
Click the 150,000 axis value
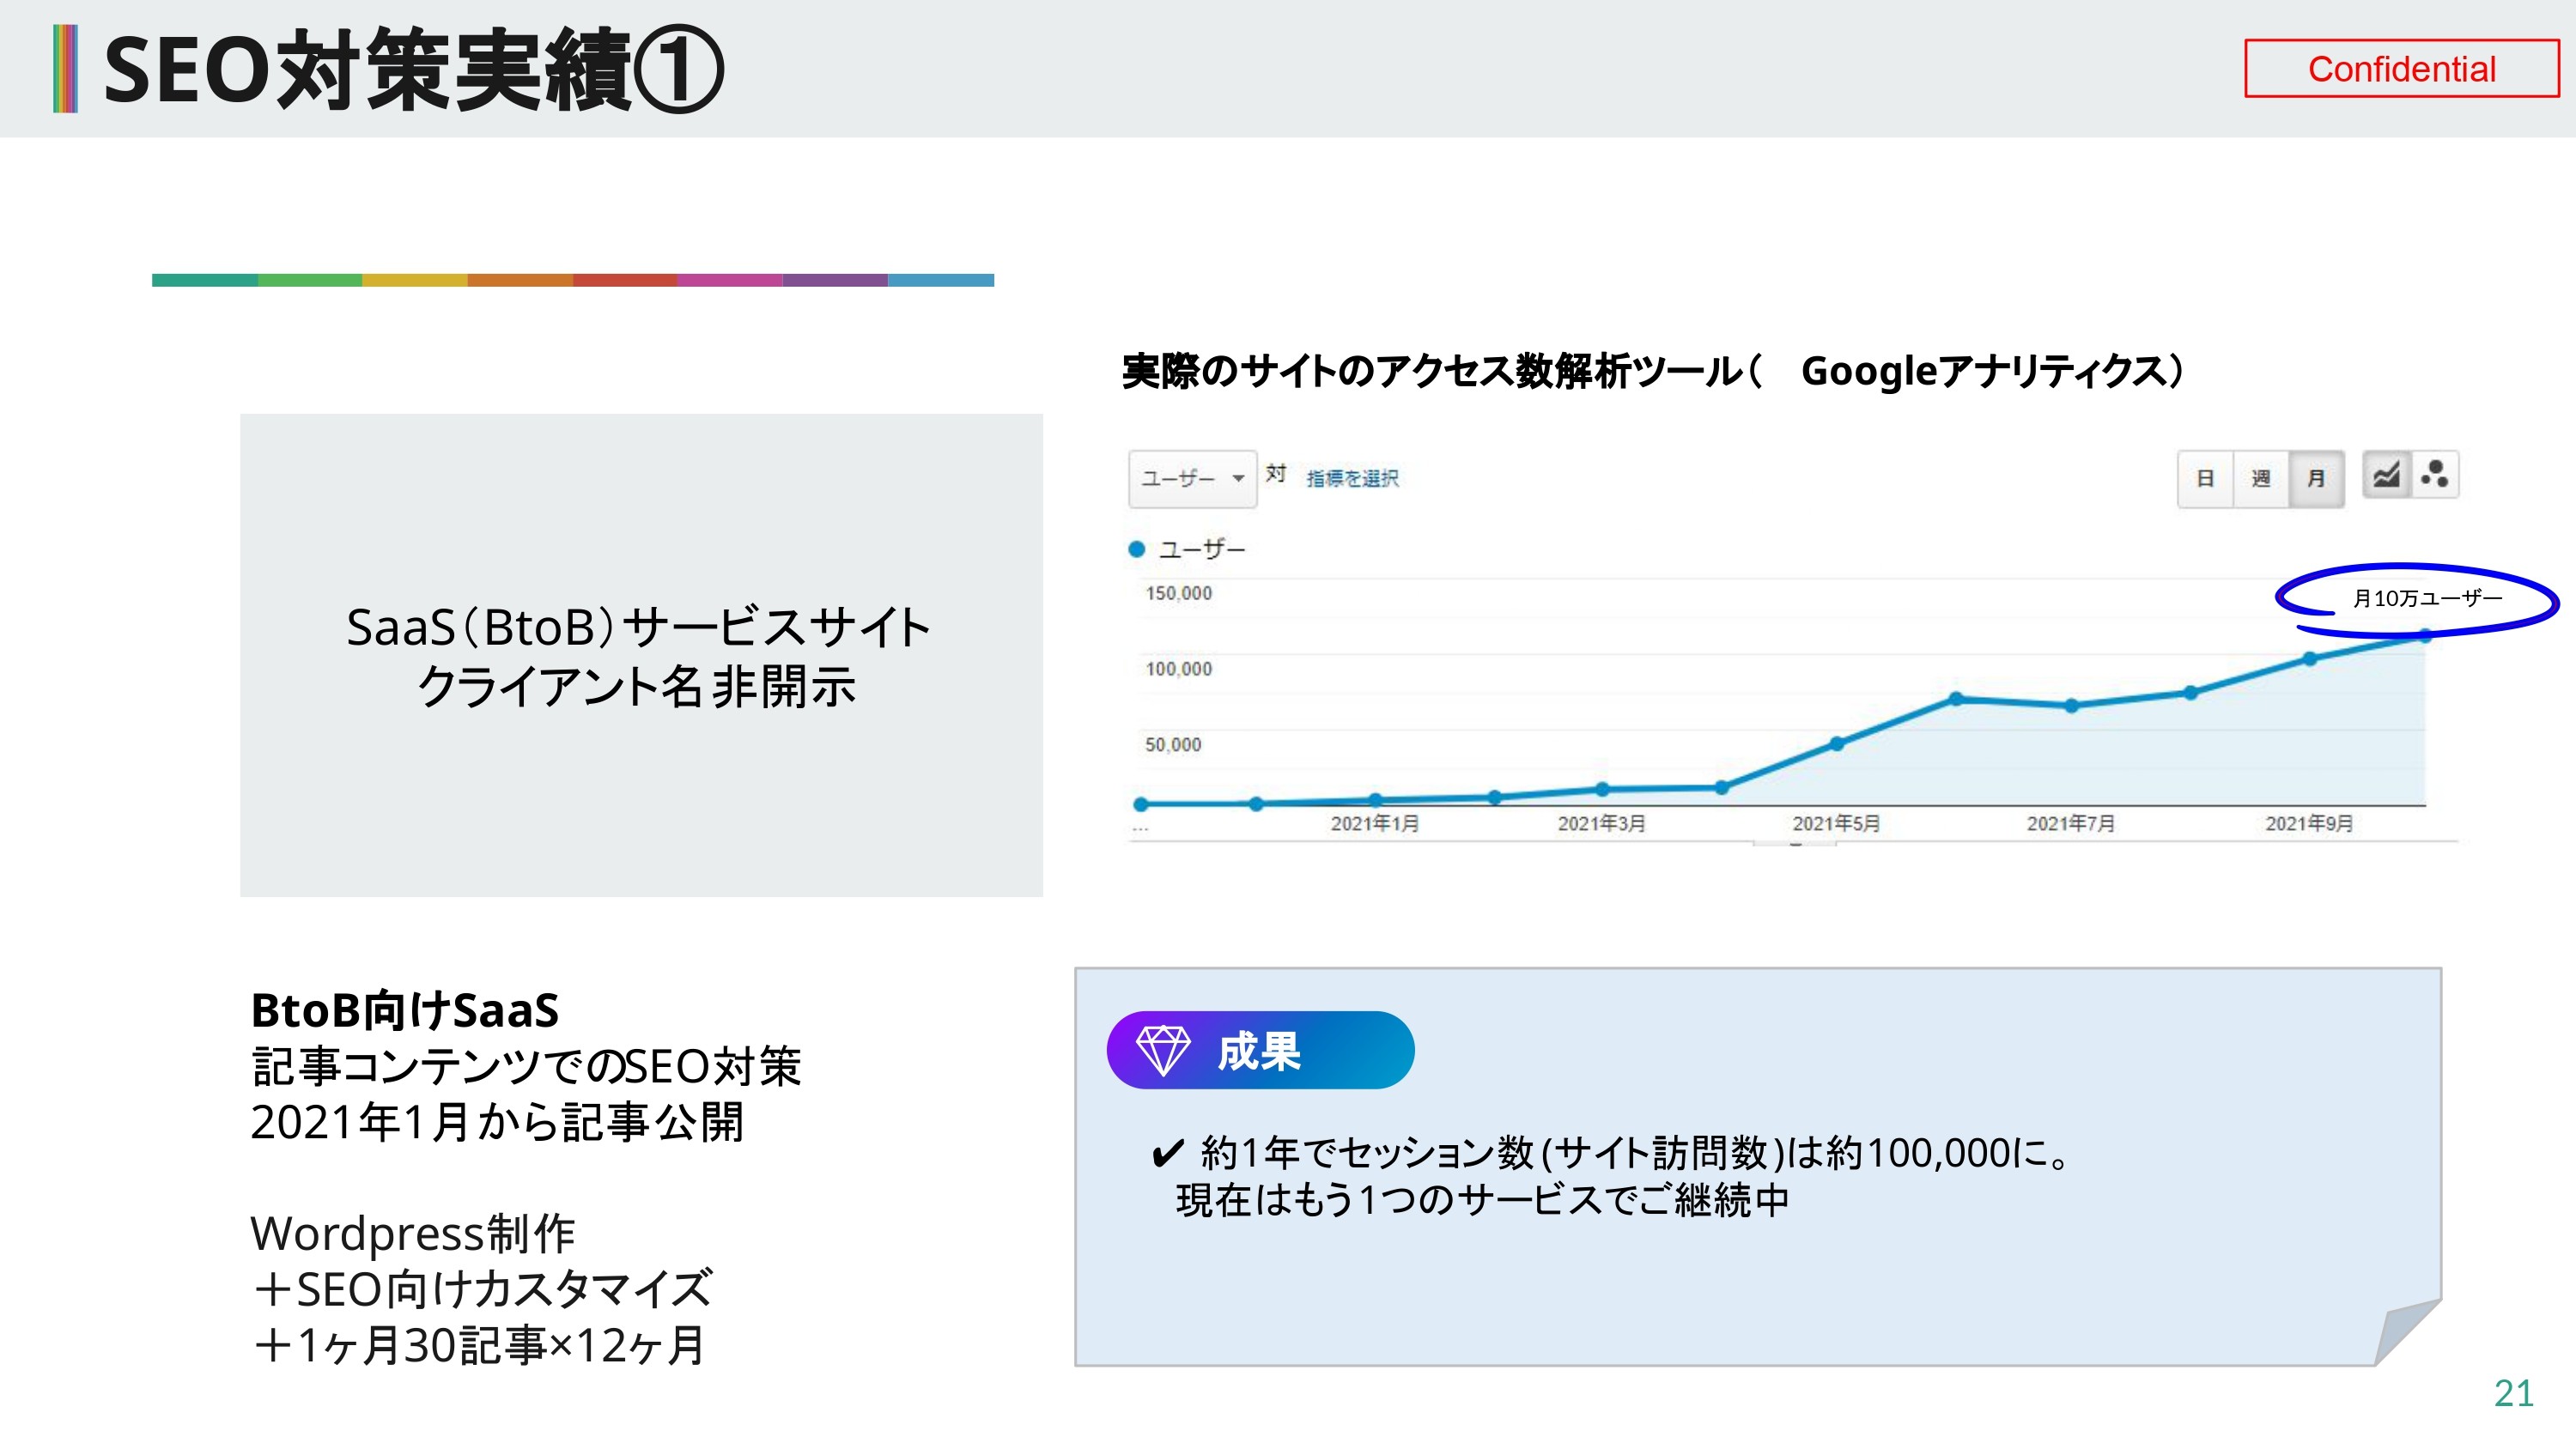[1179, 593]
